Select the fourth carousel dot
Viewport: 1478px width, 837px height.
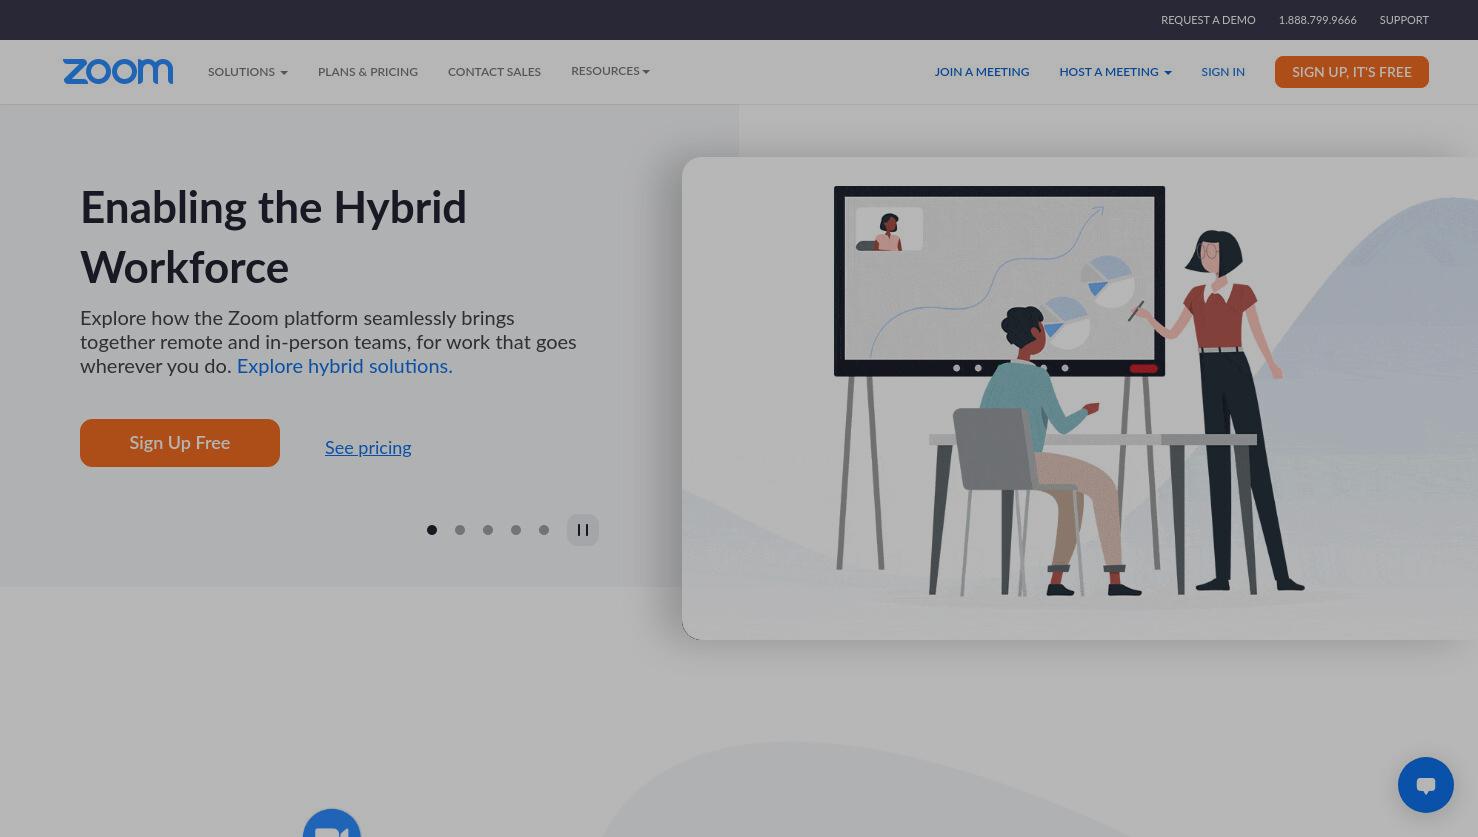pyautogui.click(x=516, y=530)
